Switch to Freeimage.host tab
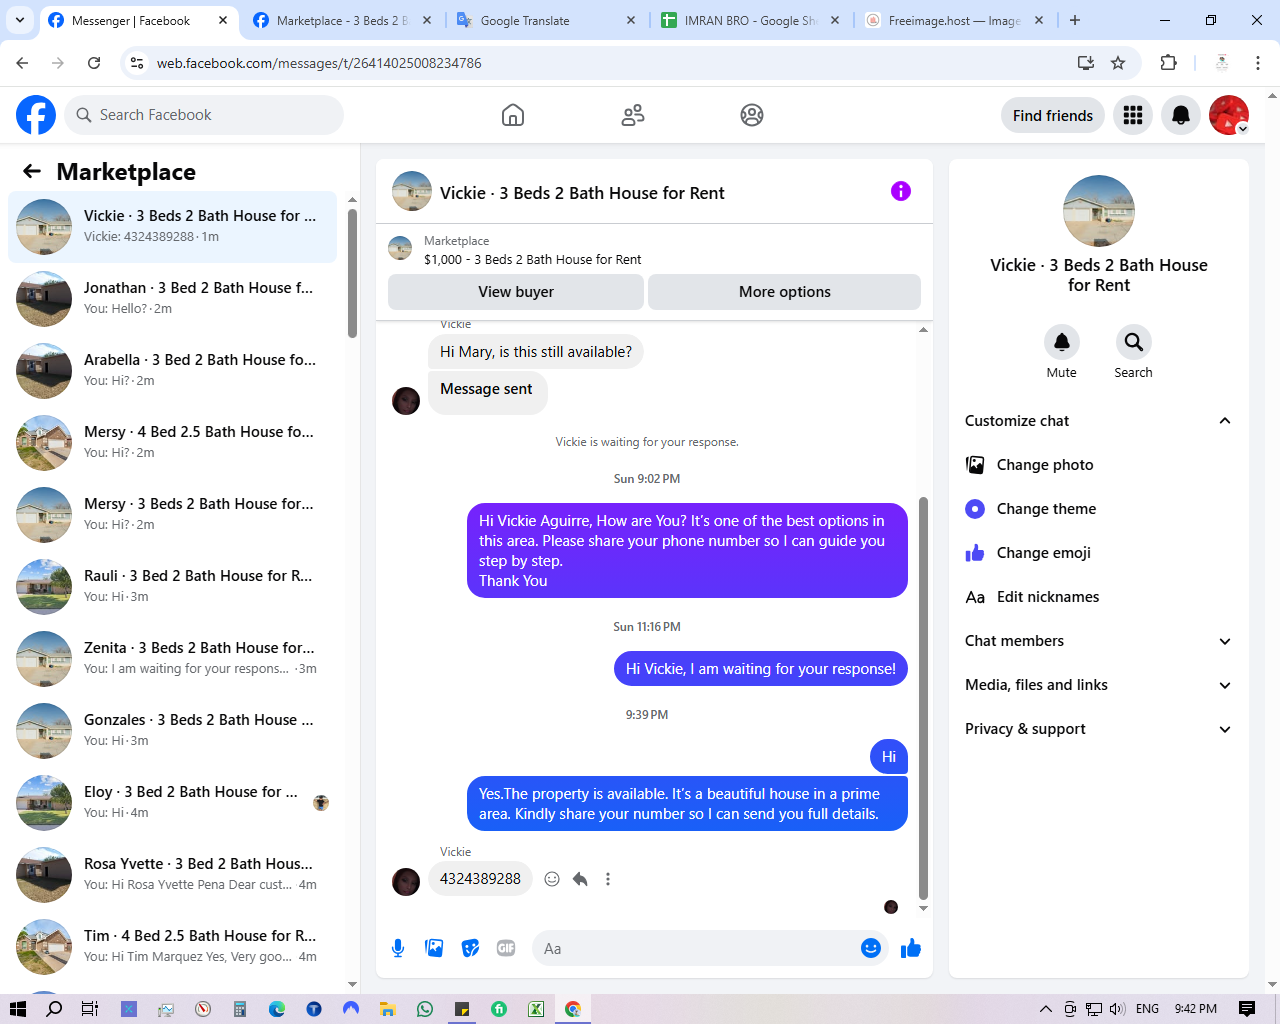The height and width of the screenshot is (1024, 1280). coord(954,20)
